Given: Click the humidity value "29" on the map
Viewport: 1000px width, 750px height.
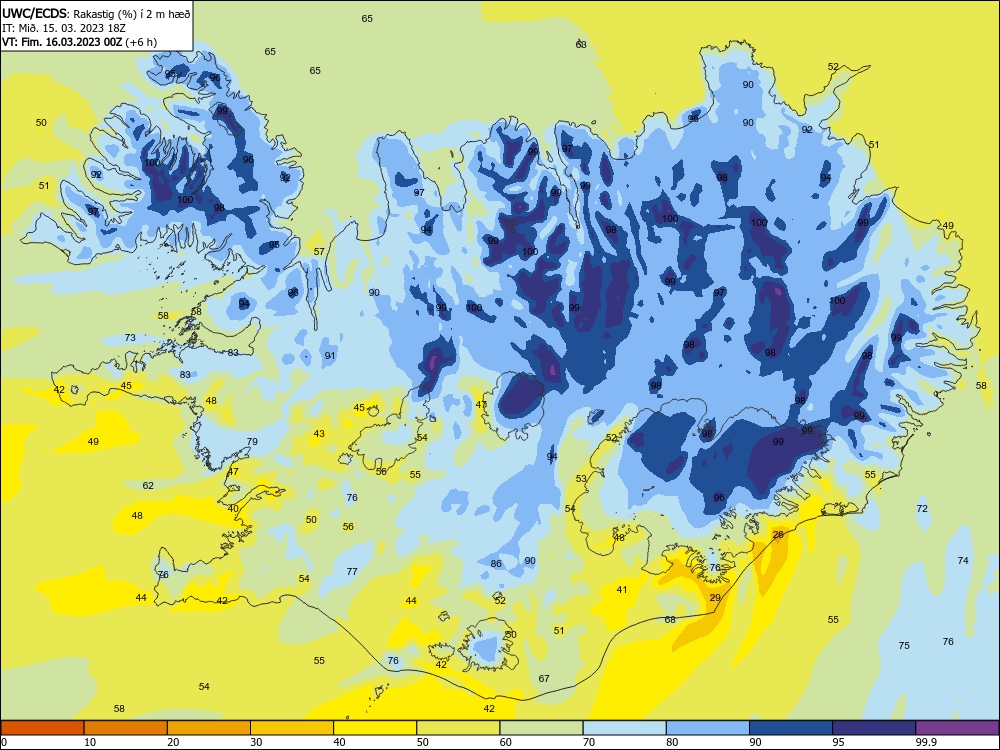Looking at the screenshot, I should point(715,598).
